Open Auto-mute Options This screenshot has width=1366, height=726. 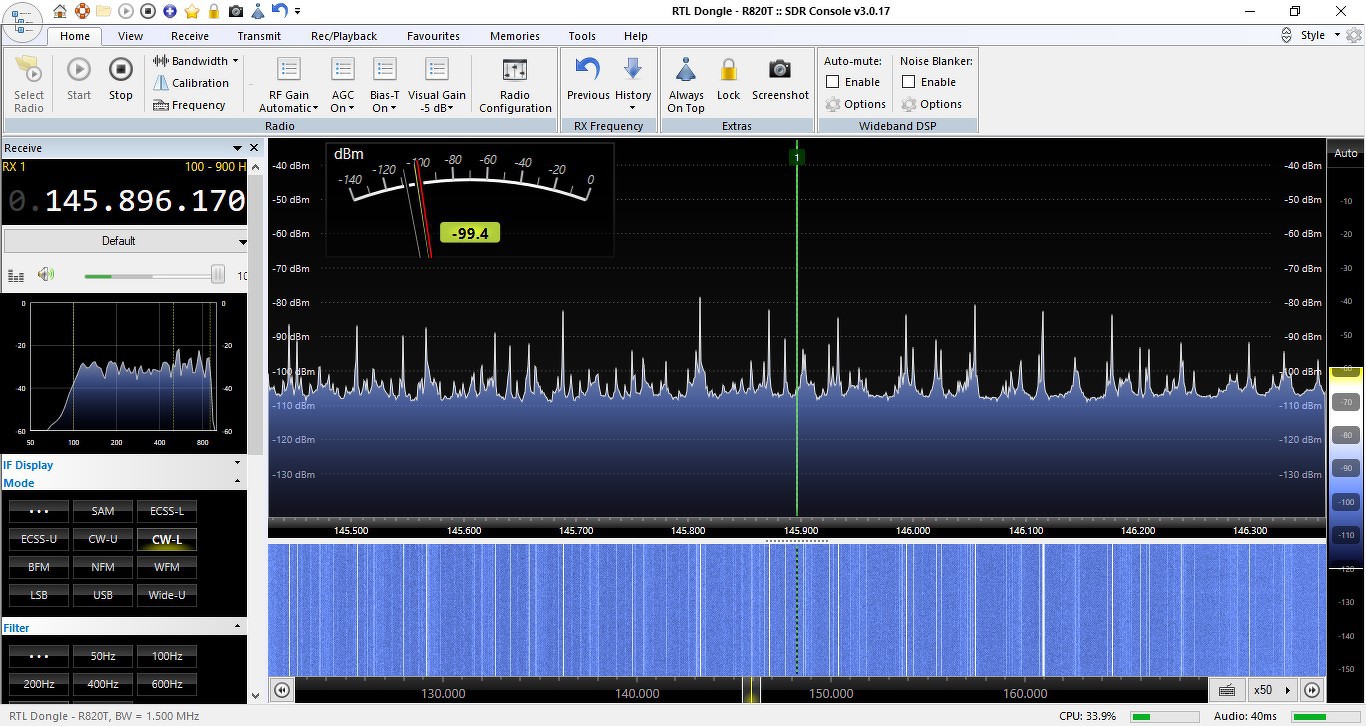[856, 104]
